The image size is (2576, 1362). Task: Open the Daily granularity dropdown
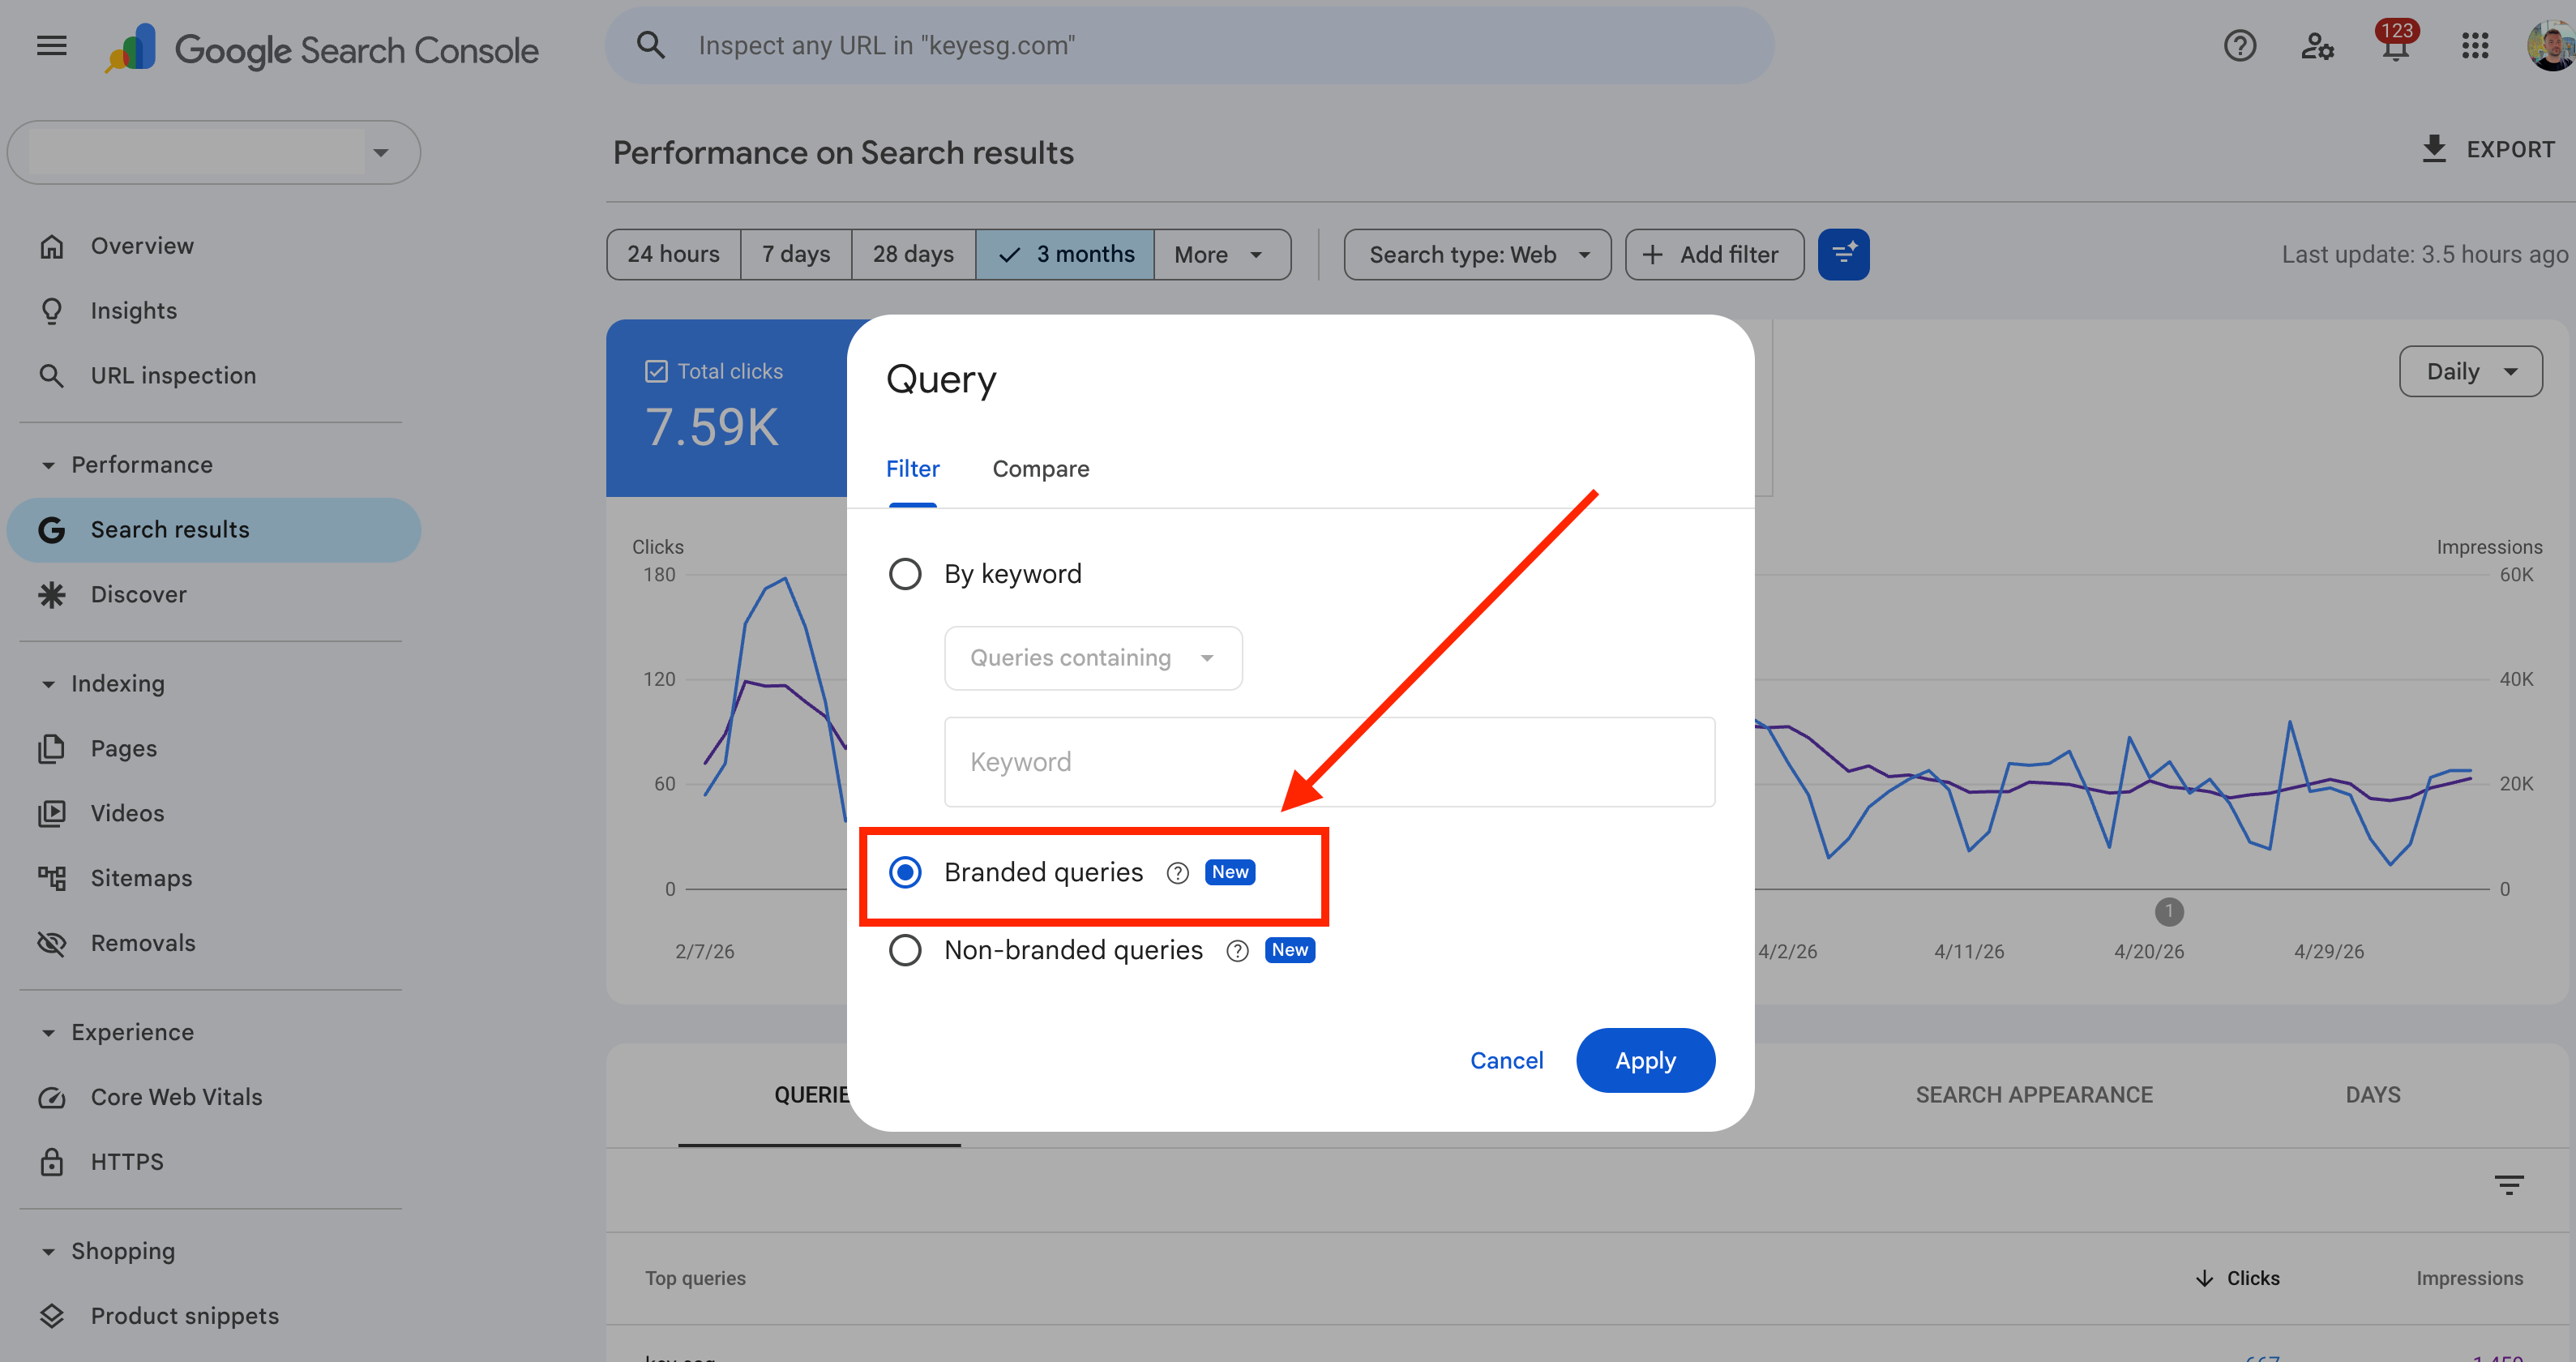click(2470, 371)
